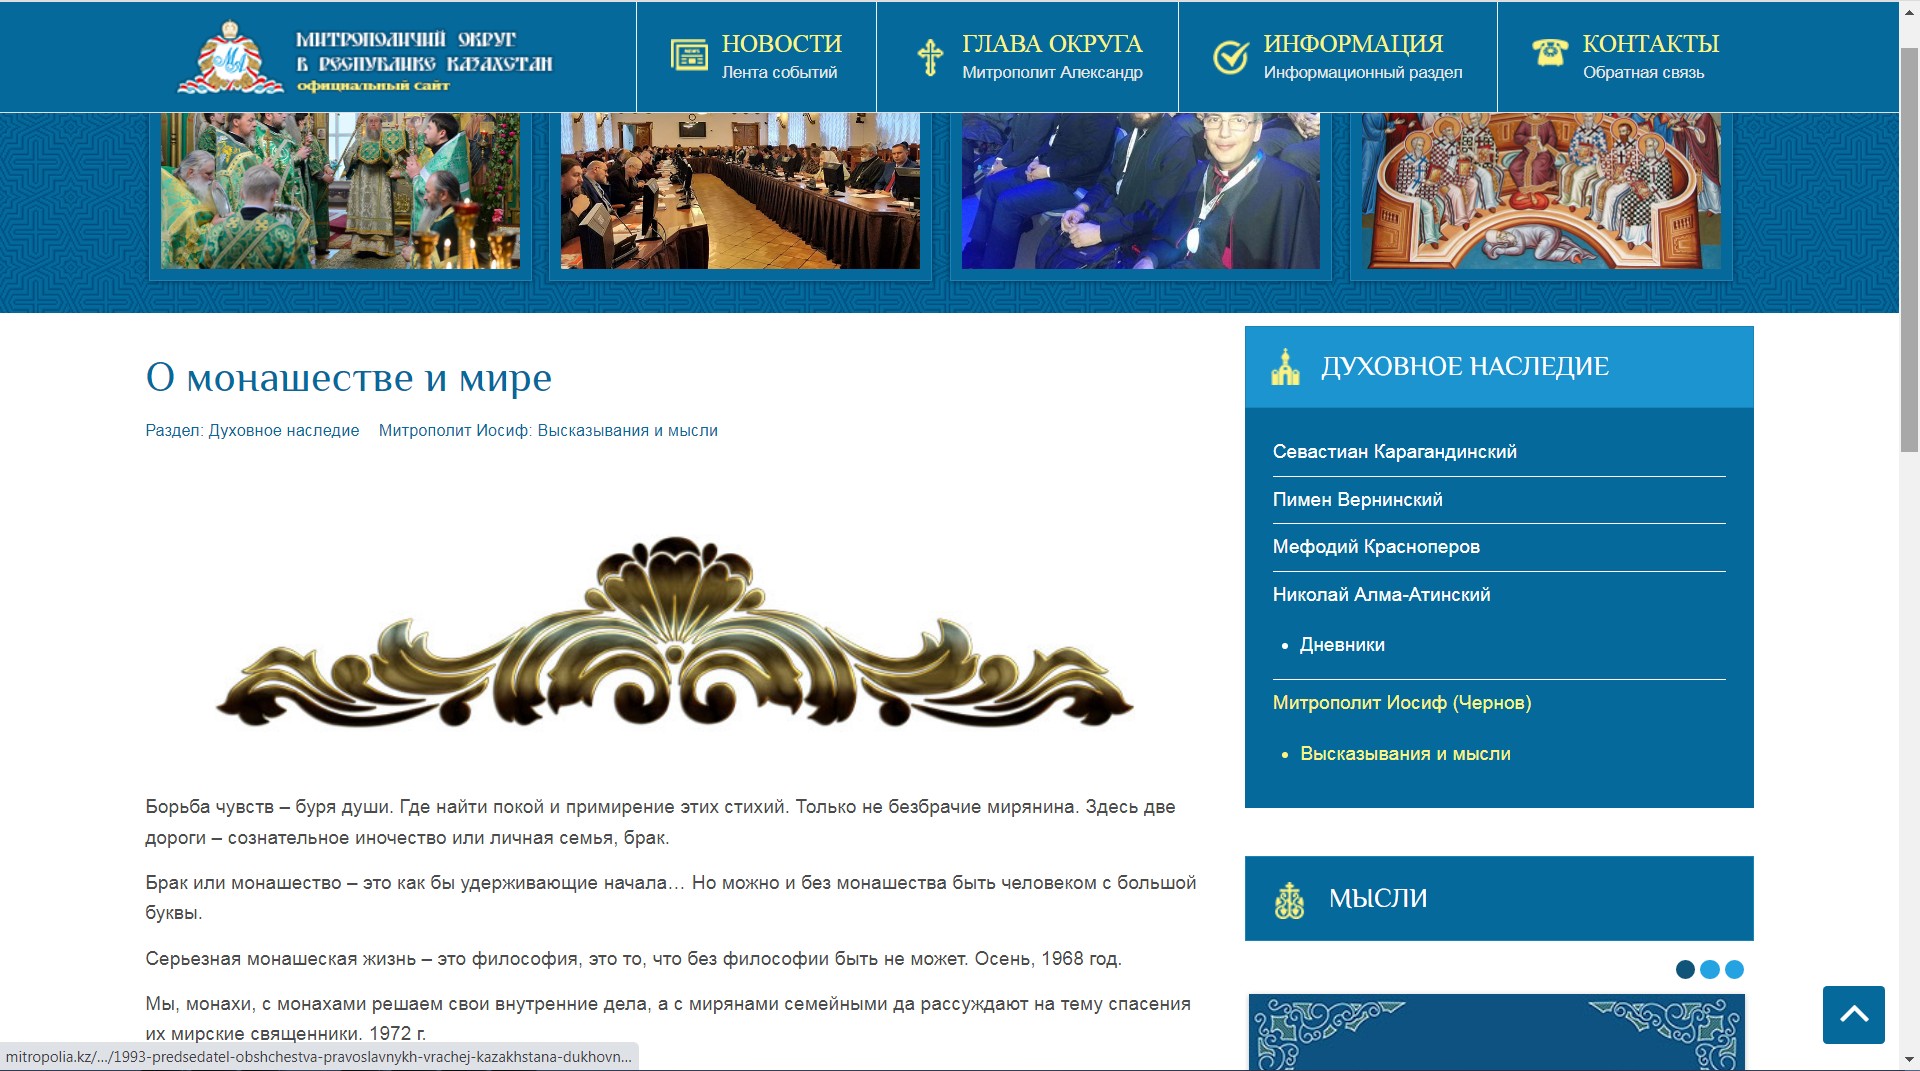
Task: Click the ДУХОВНОЕ НАСЛЕДИЕ panel heading
Action: (1465, 367)
